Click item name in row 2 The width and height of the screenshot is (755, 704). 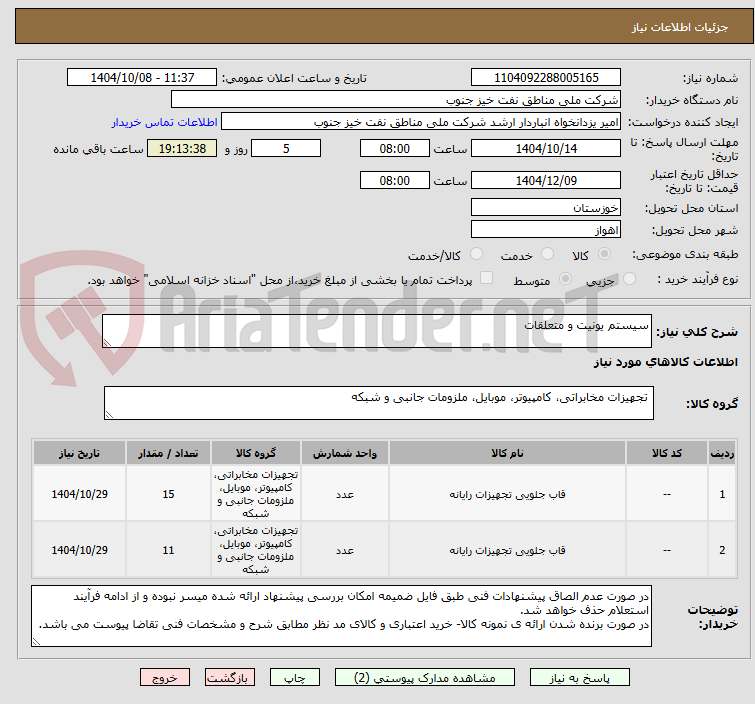pyautogui.click(x=507, y=550)
